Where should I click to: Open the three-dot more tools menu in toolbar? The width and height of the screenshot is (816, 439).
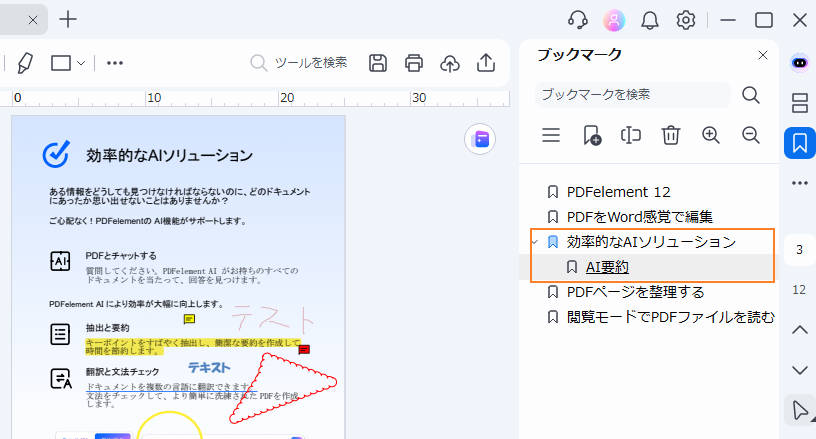coord(114,63)
